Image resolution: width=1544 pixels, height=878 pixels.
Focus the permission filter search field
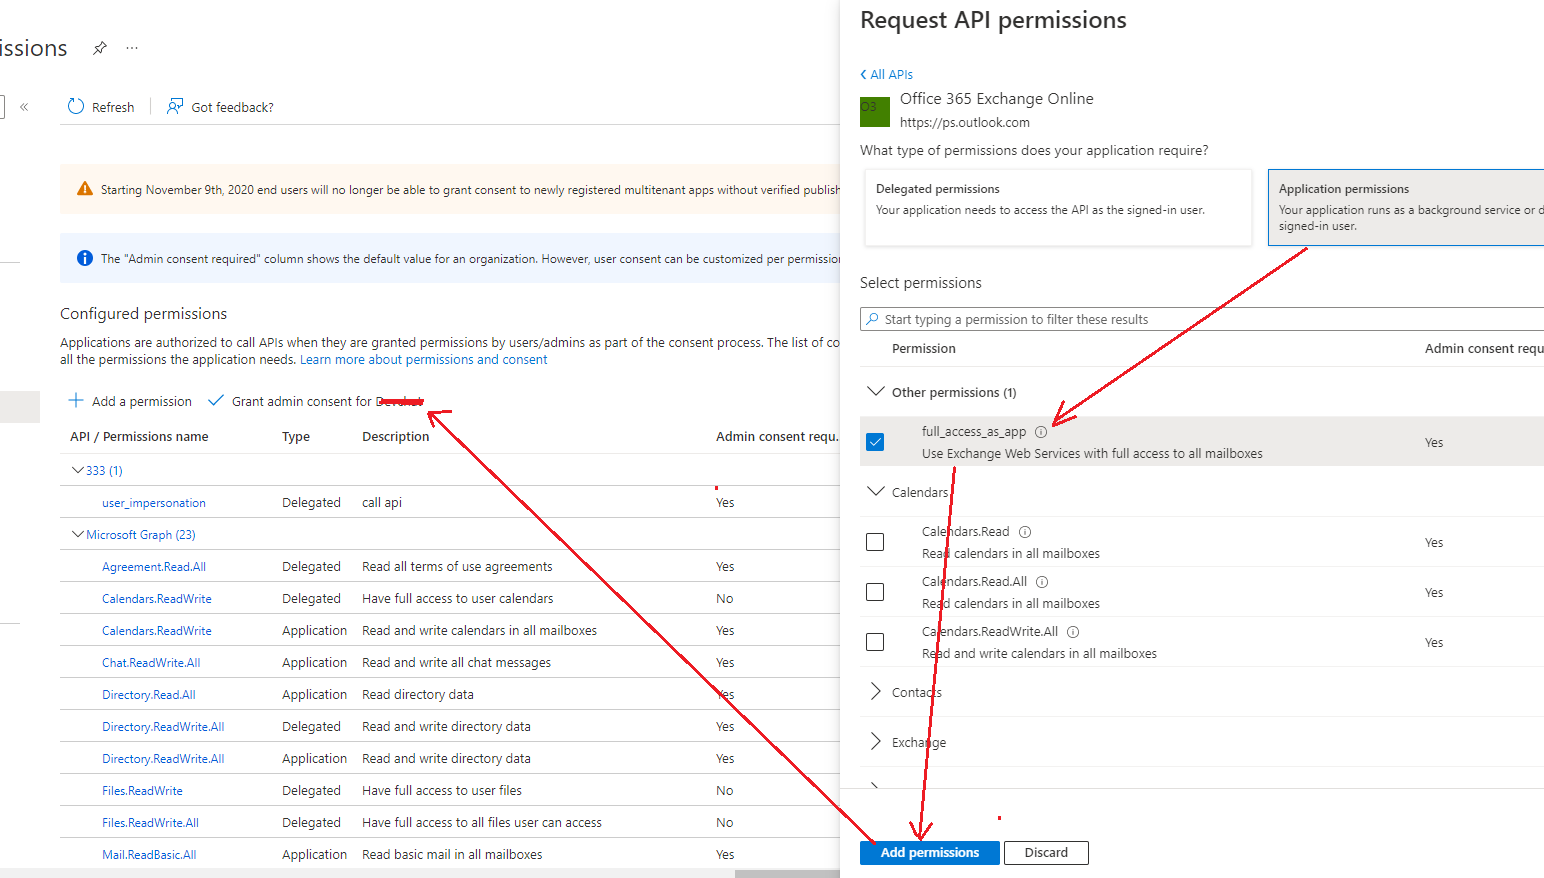(x=1202, y=319)
